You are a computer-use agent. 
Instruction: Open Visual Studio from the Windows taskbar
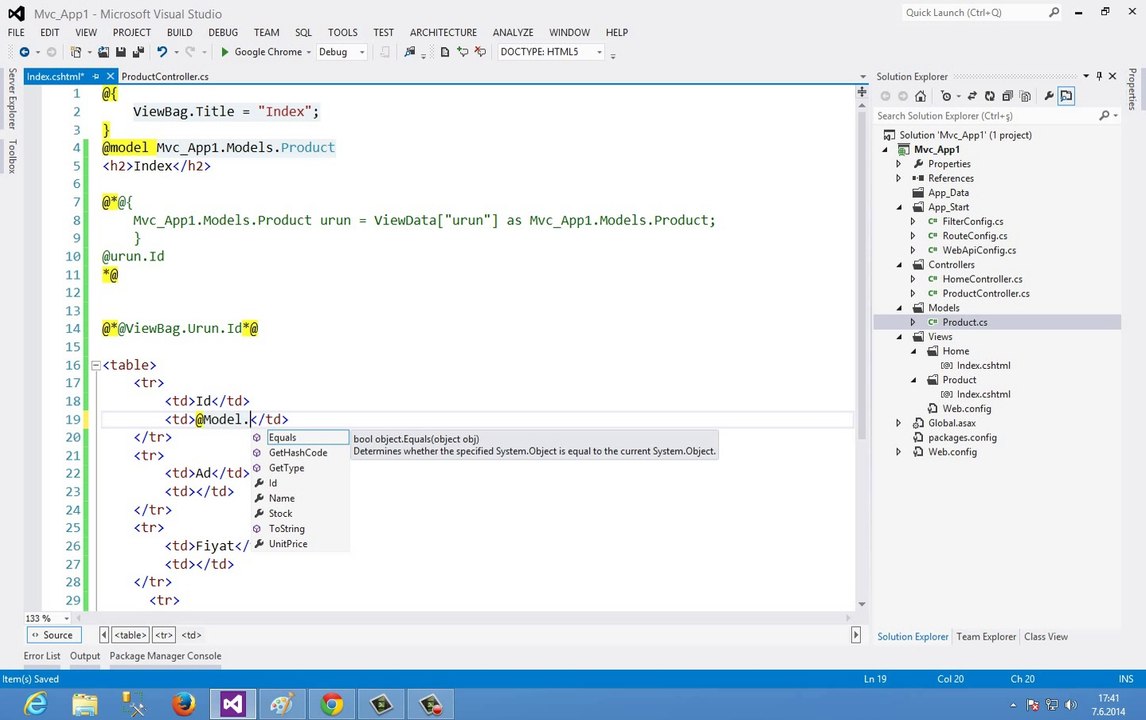click(232, 705)
